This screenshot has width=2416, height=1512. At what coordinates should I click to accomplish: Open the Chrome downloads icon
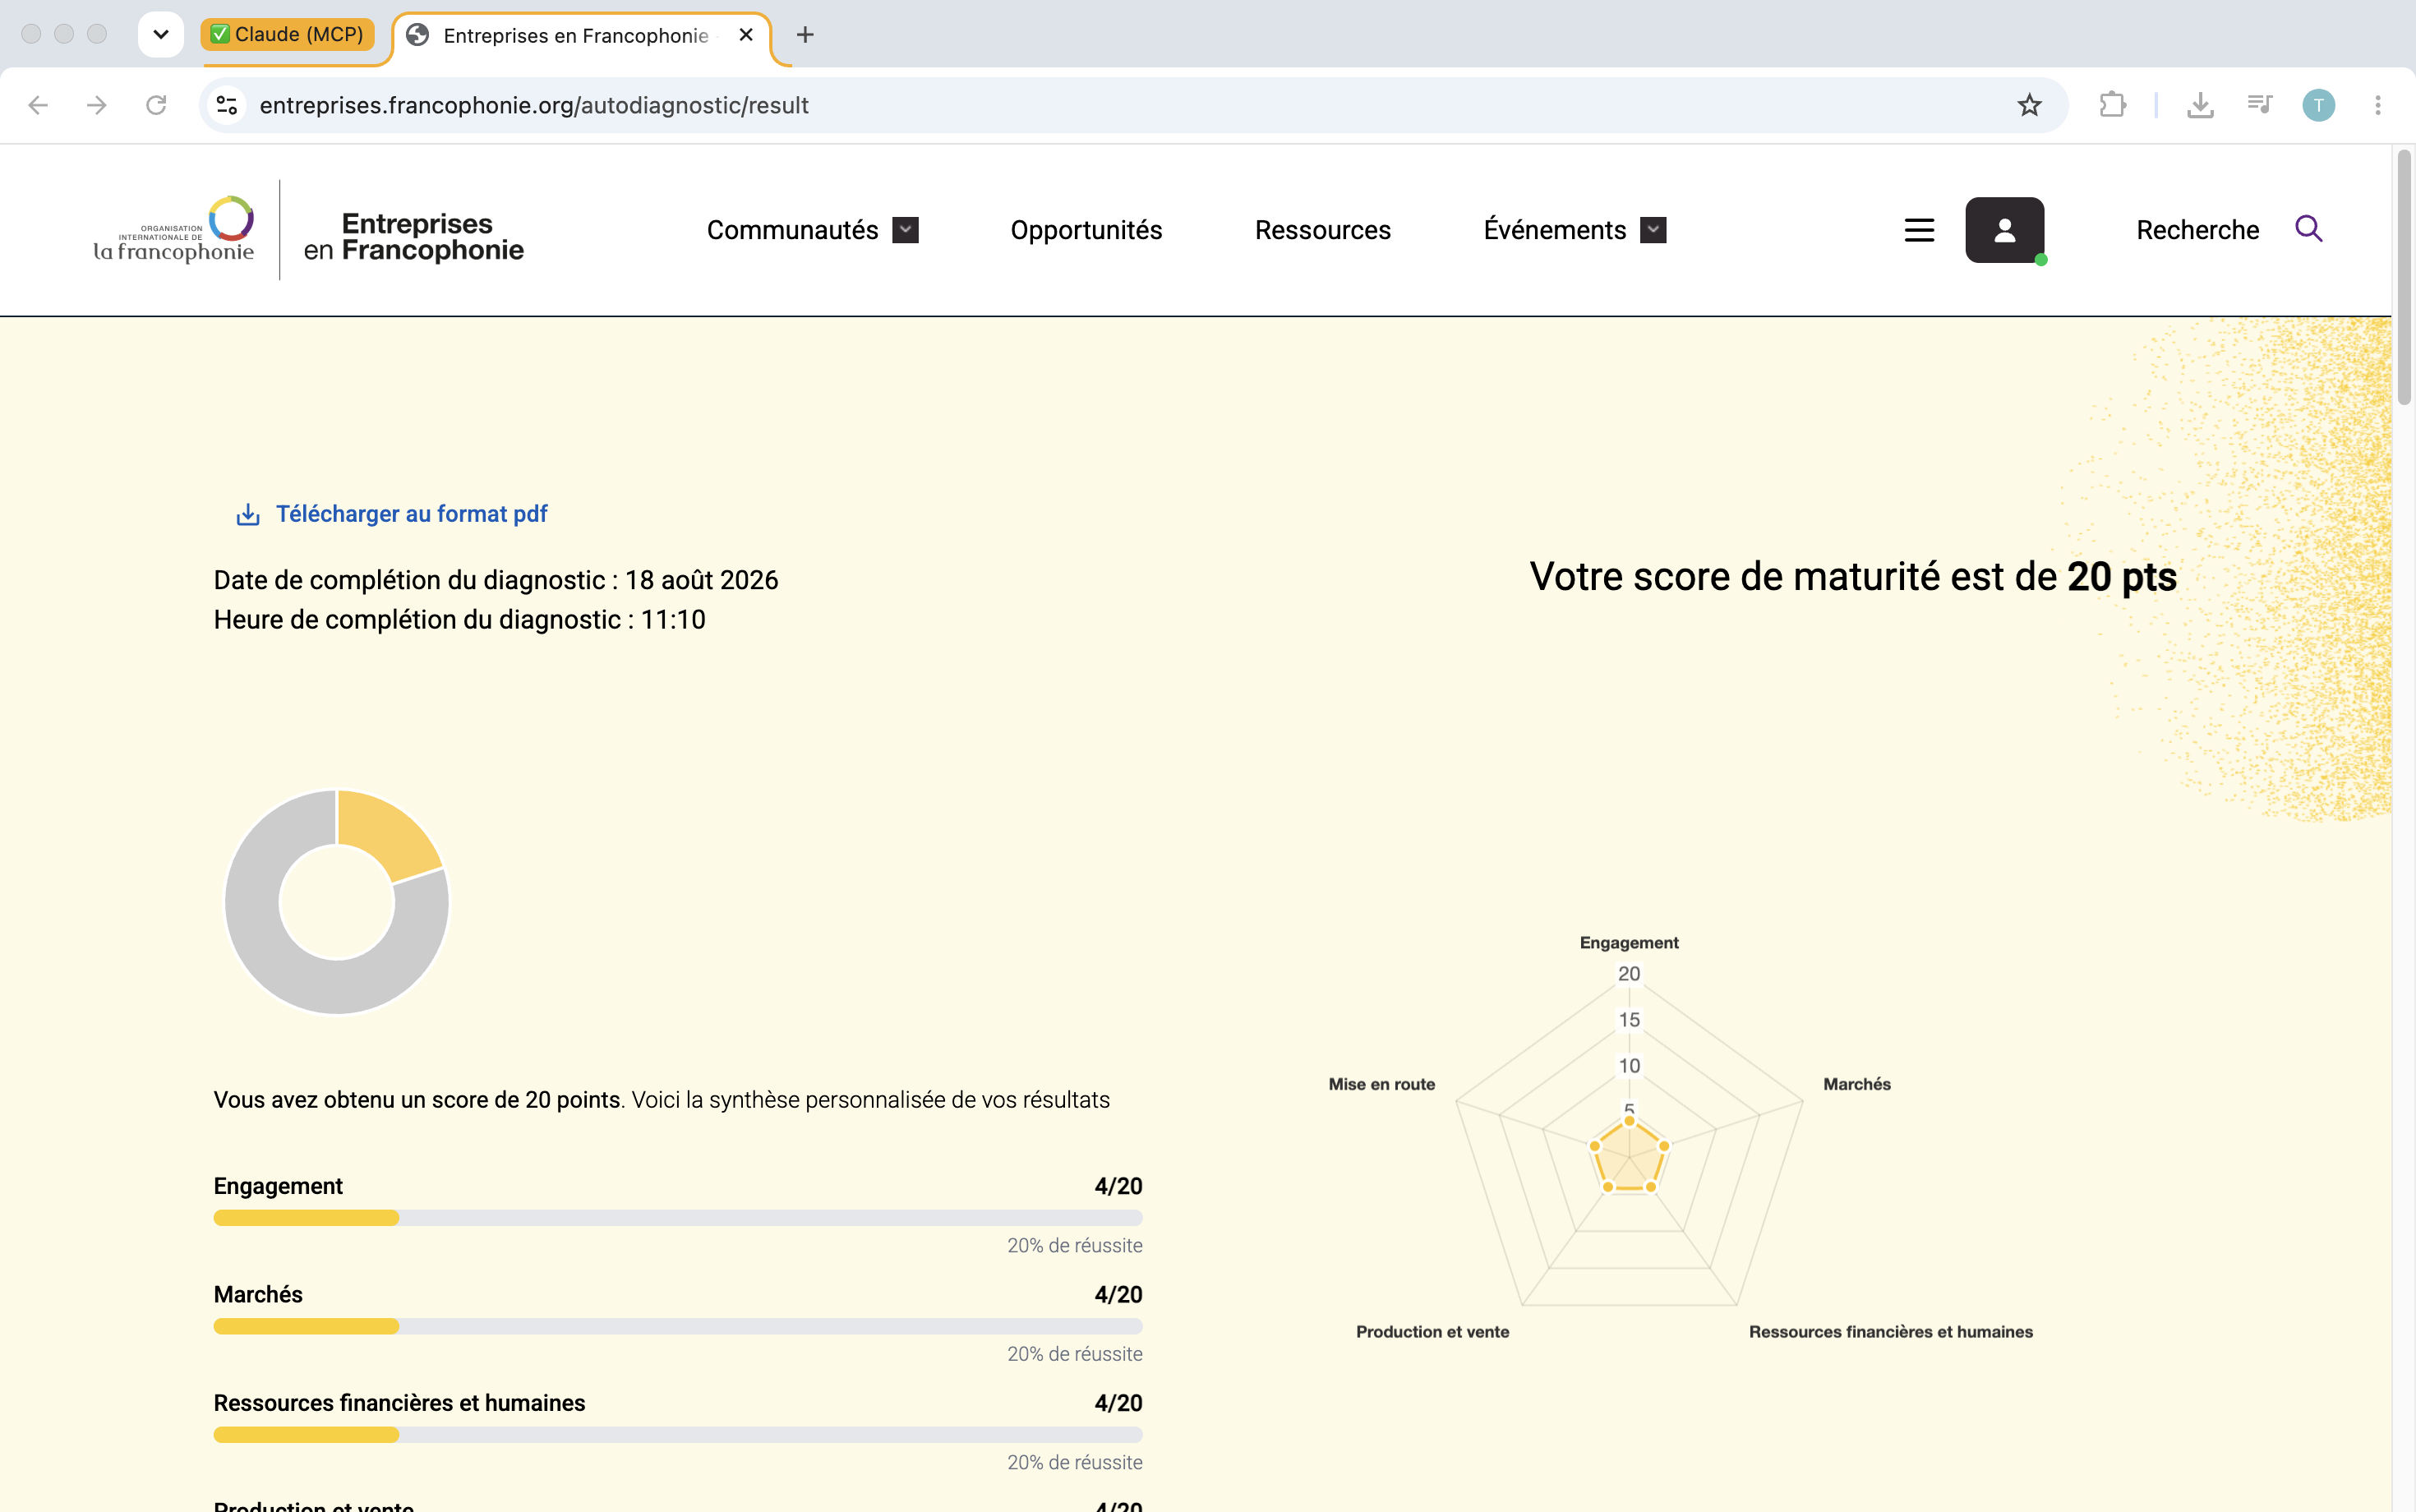click(x=2200, y=105)
